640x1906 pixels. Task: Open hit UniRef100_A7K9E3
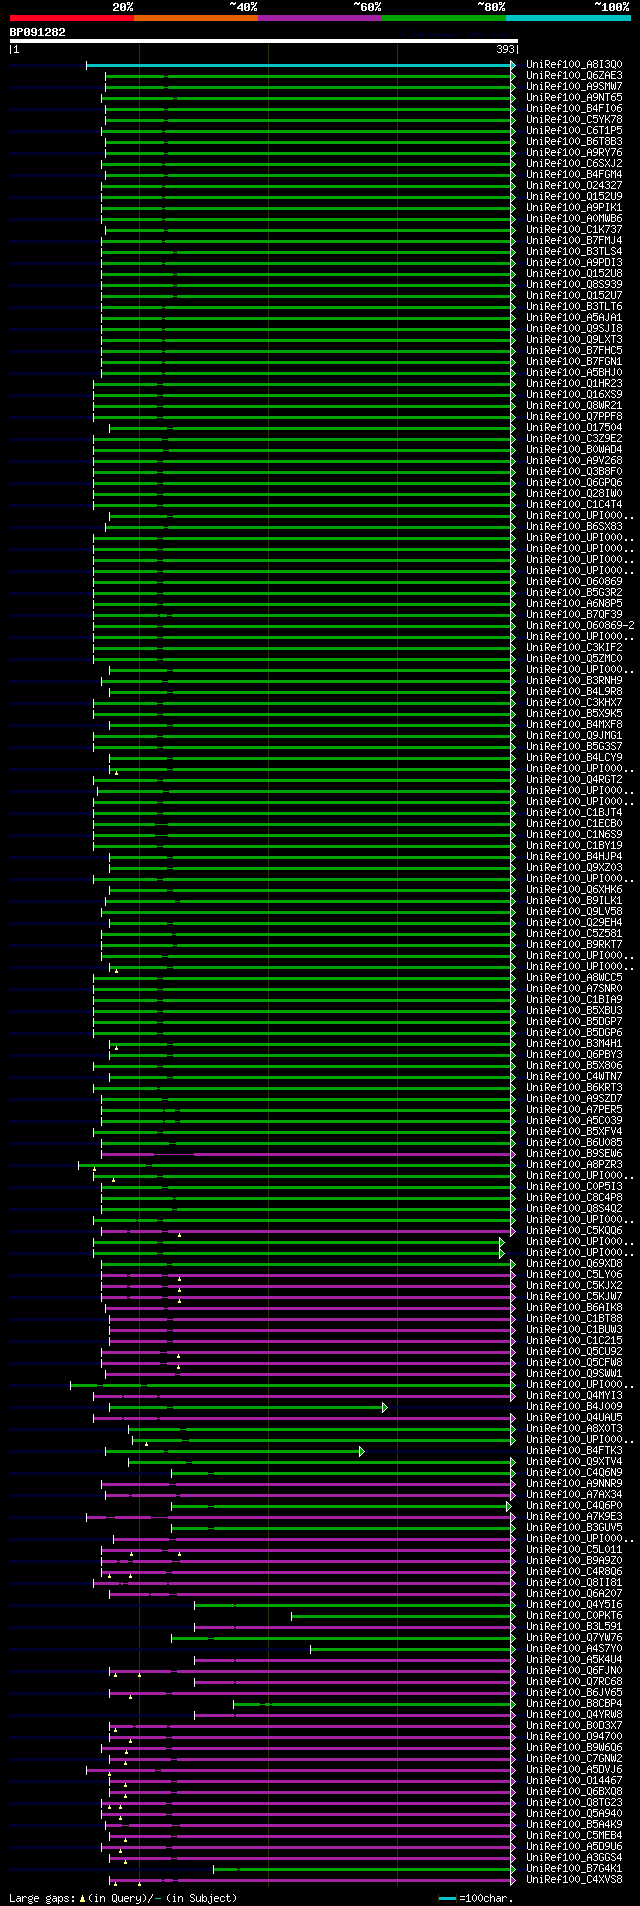(x=574, y=1517)
